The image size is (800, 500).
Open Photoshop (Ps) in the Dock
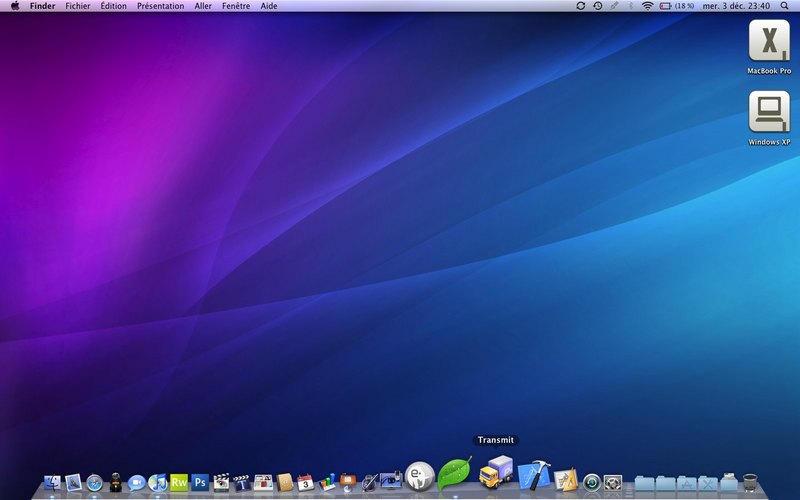[x=200, y=482]
